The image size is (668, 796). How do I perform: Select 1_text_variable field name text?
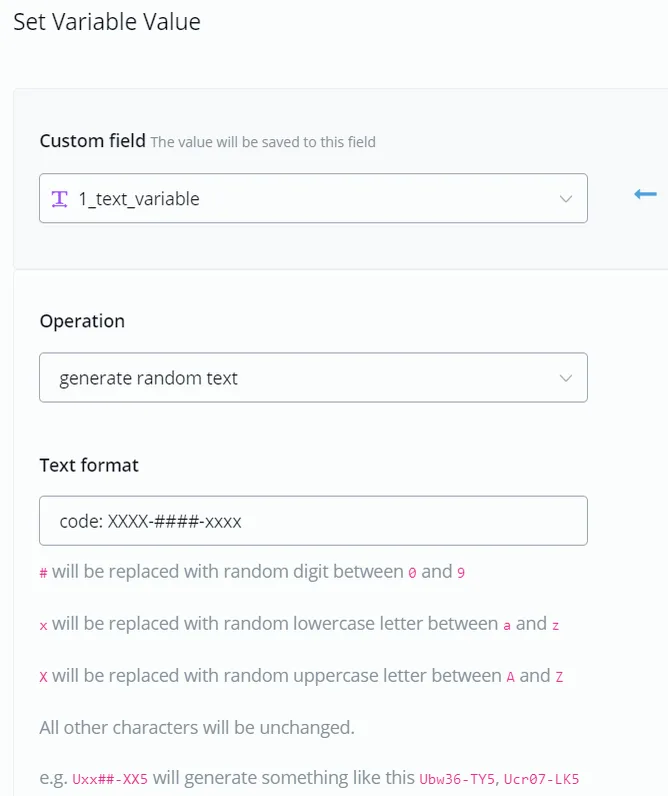pyautogui.click(x=139, y=199)
